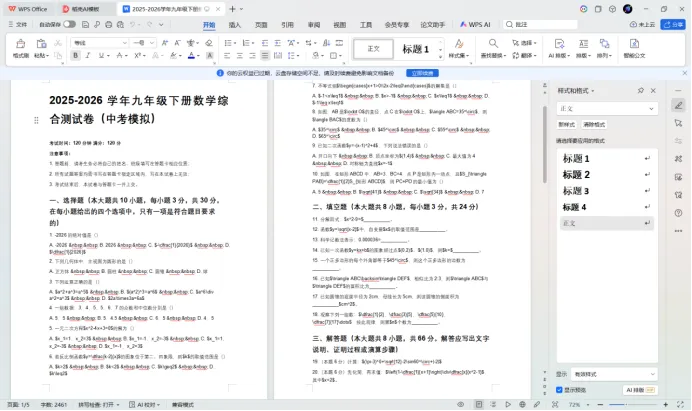Click the play reading mode icon in status bar
Viewport: 692px width, 411px height.
508,404
